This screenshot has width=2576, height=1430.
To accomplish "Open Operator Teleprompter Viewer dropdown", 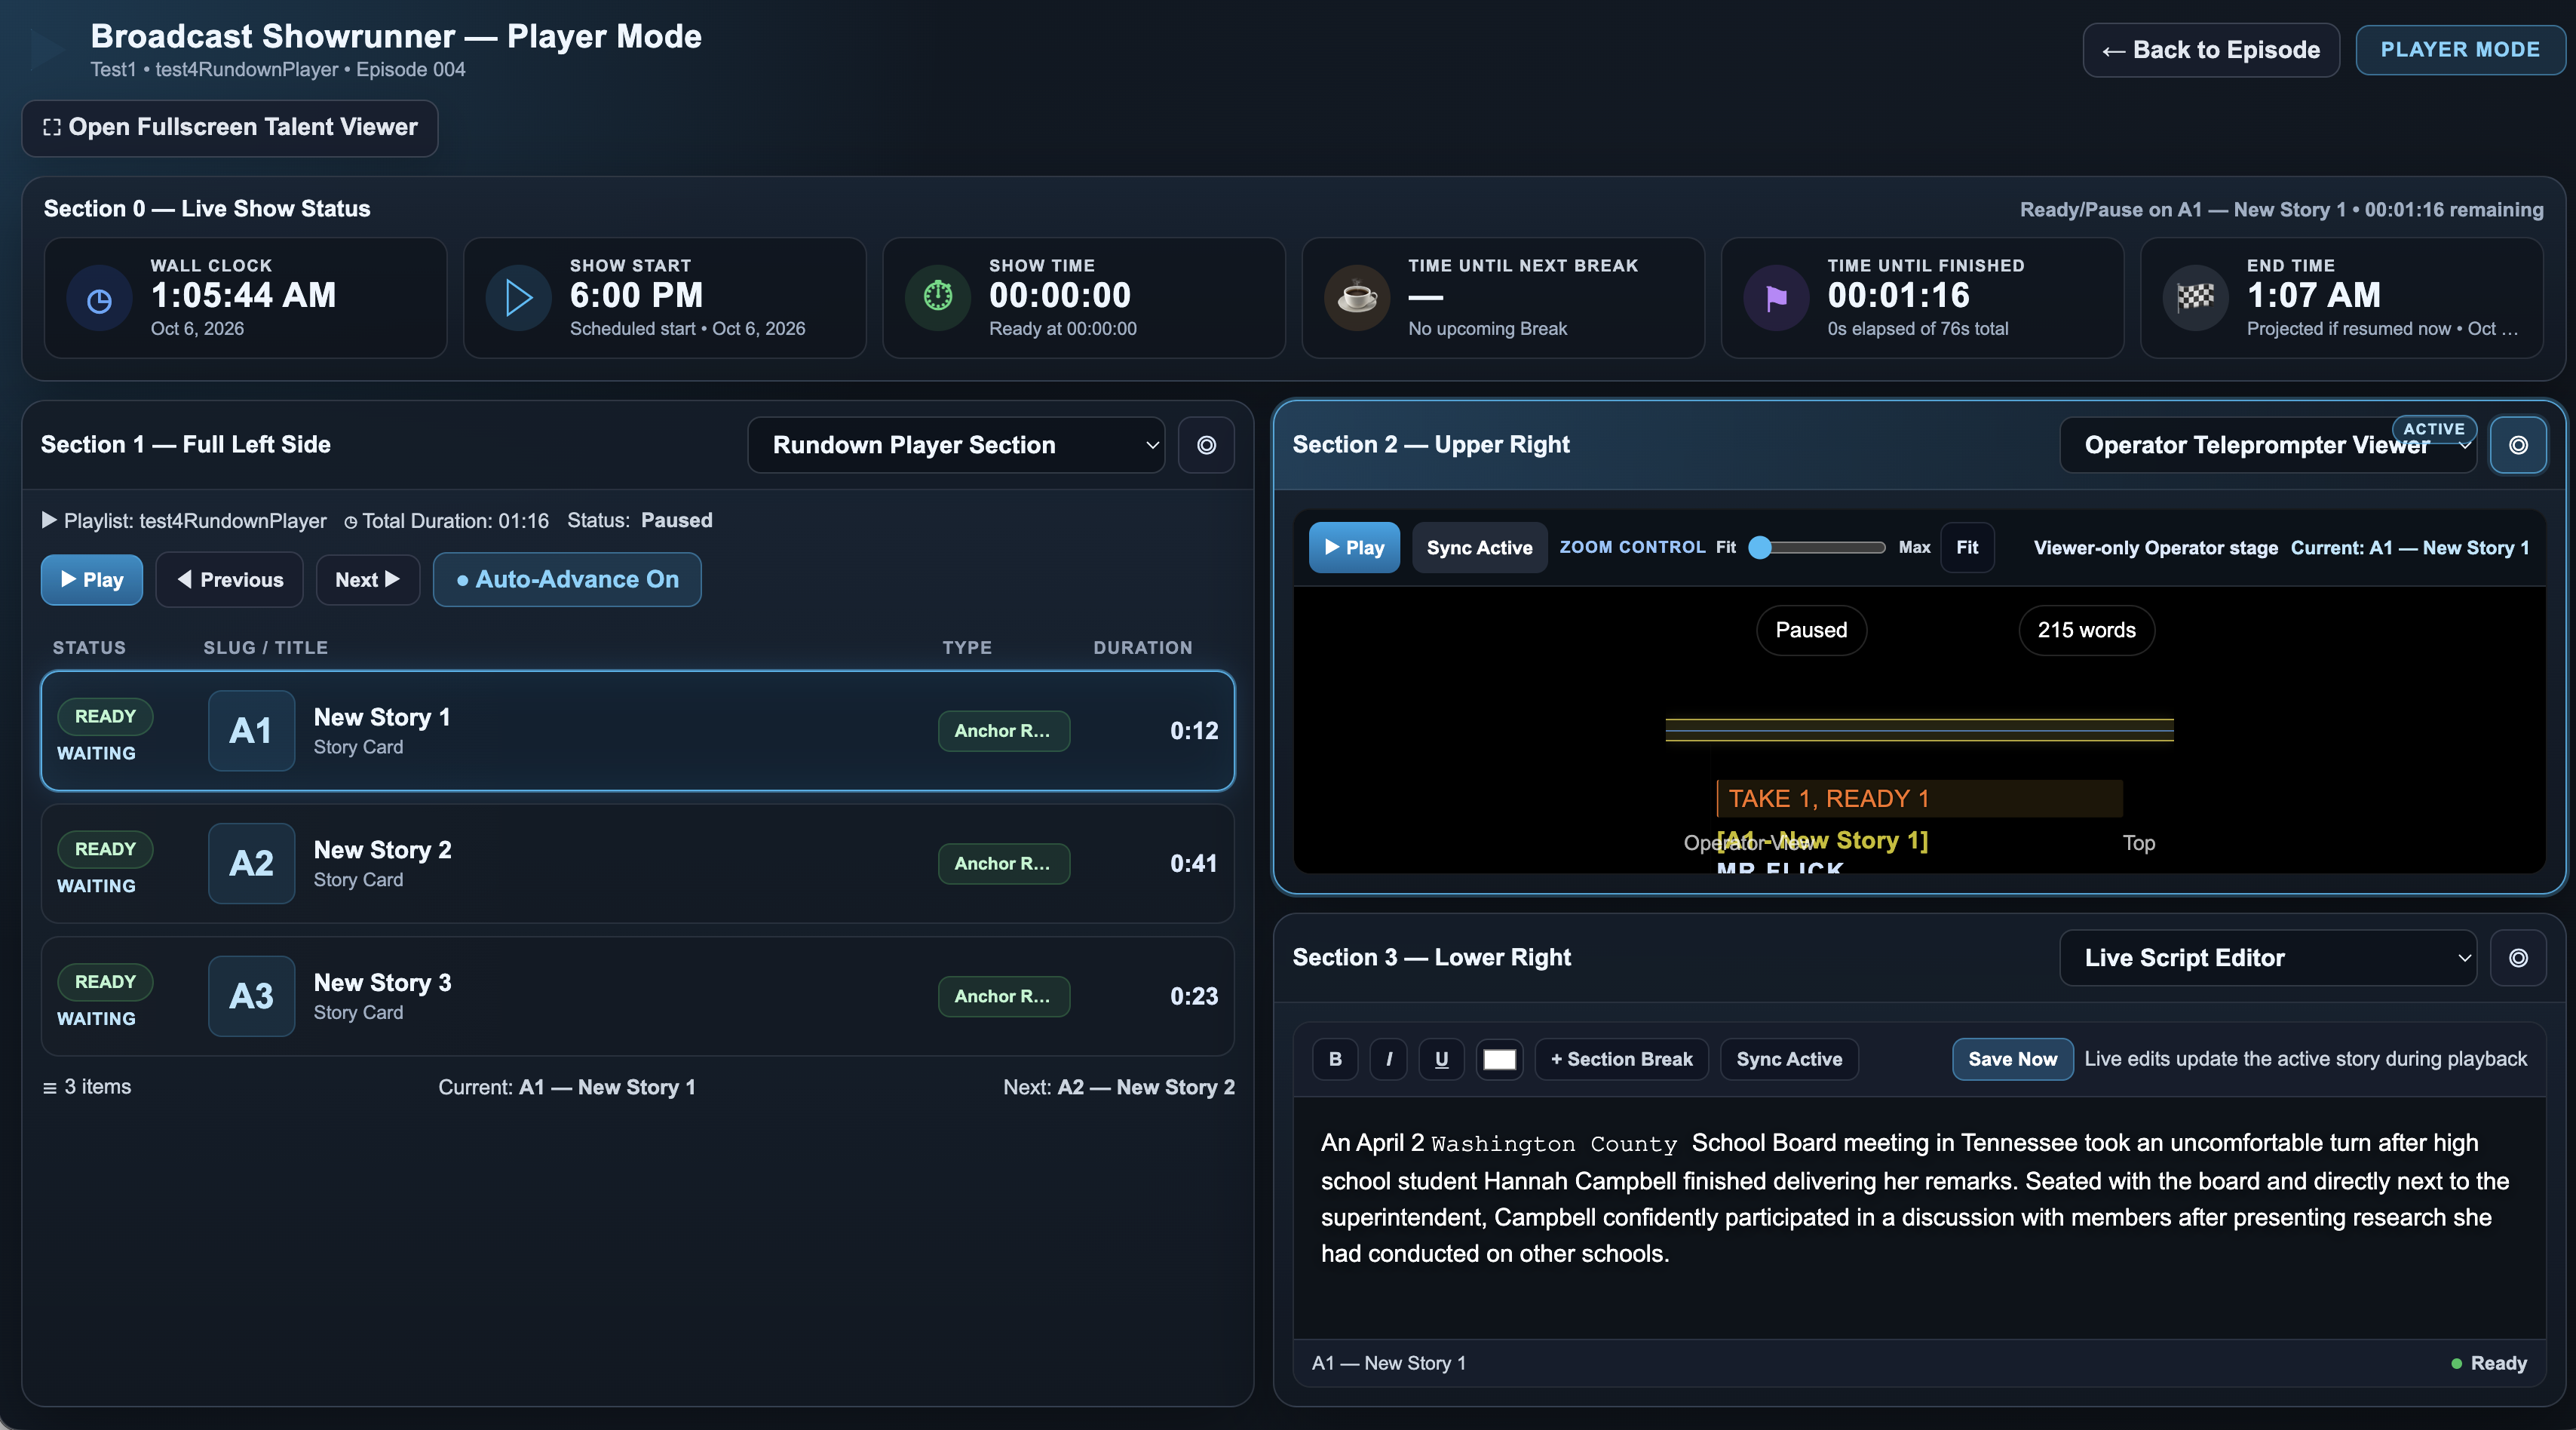I will [2267, 445].
